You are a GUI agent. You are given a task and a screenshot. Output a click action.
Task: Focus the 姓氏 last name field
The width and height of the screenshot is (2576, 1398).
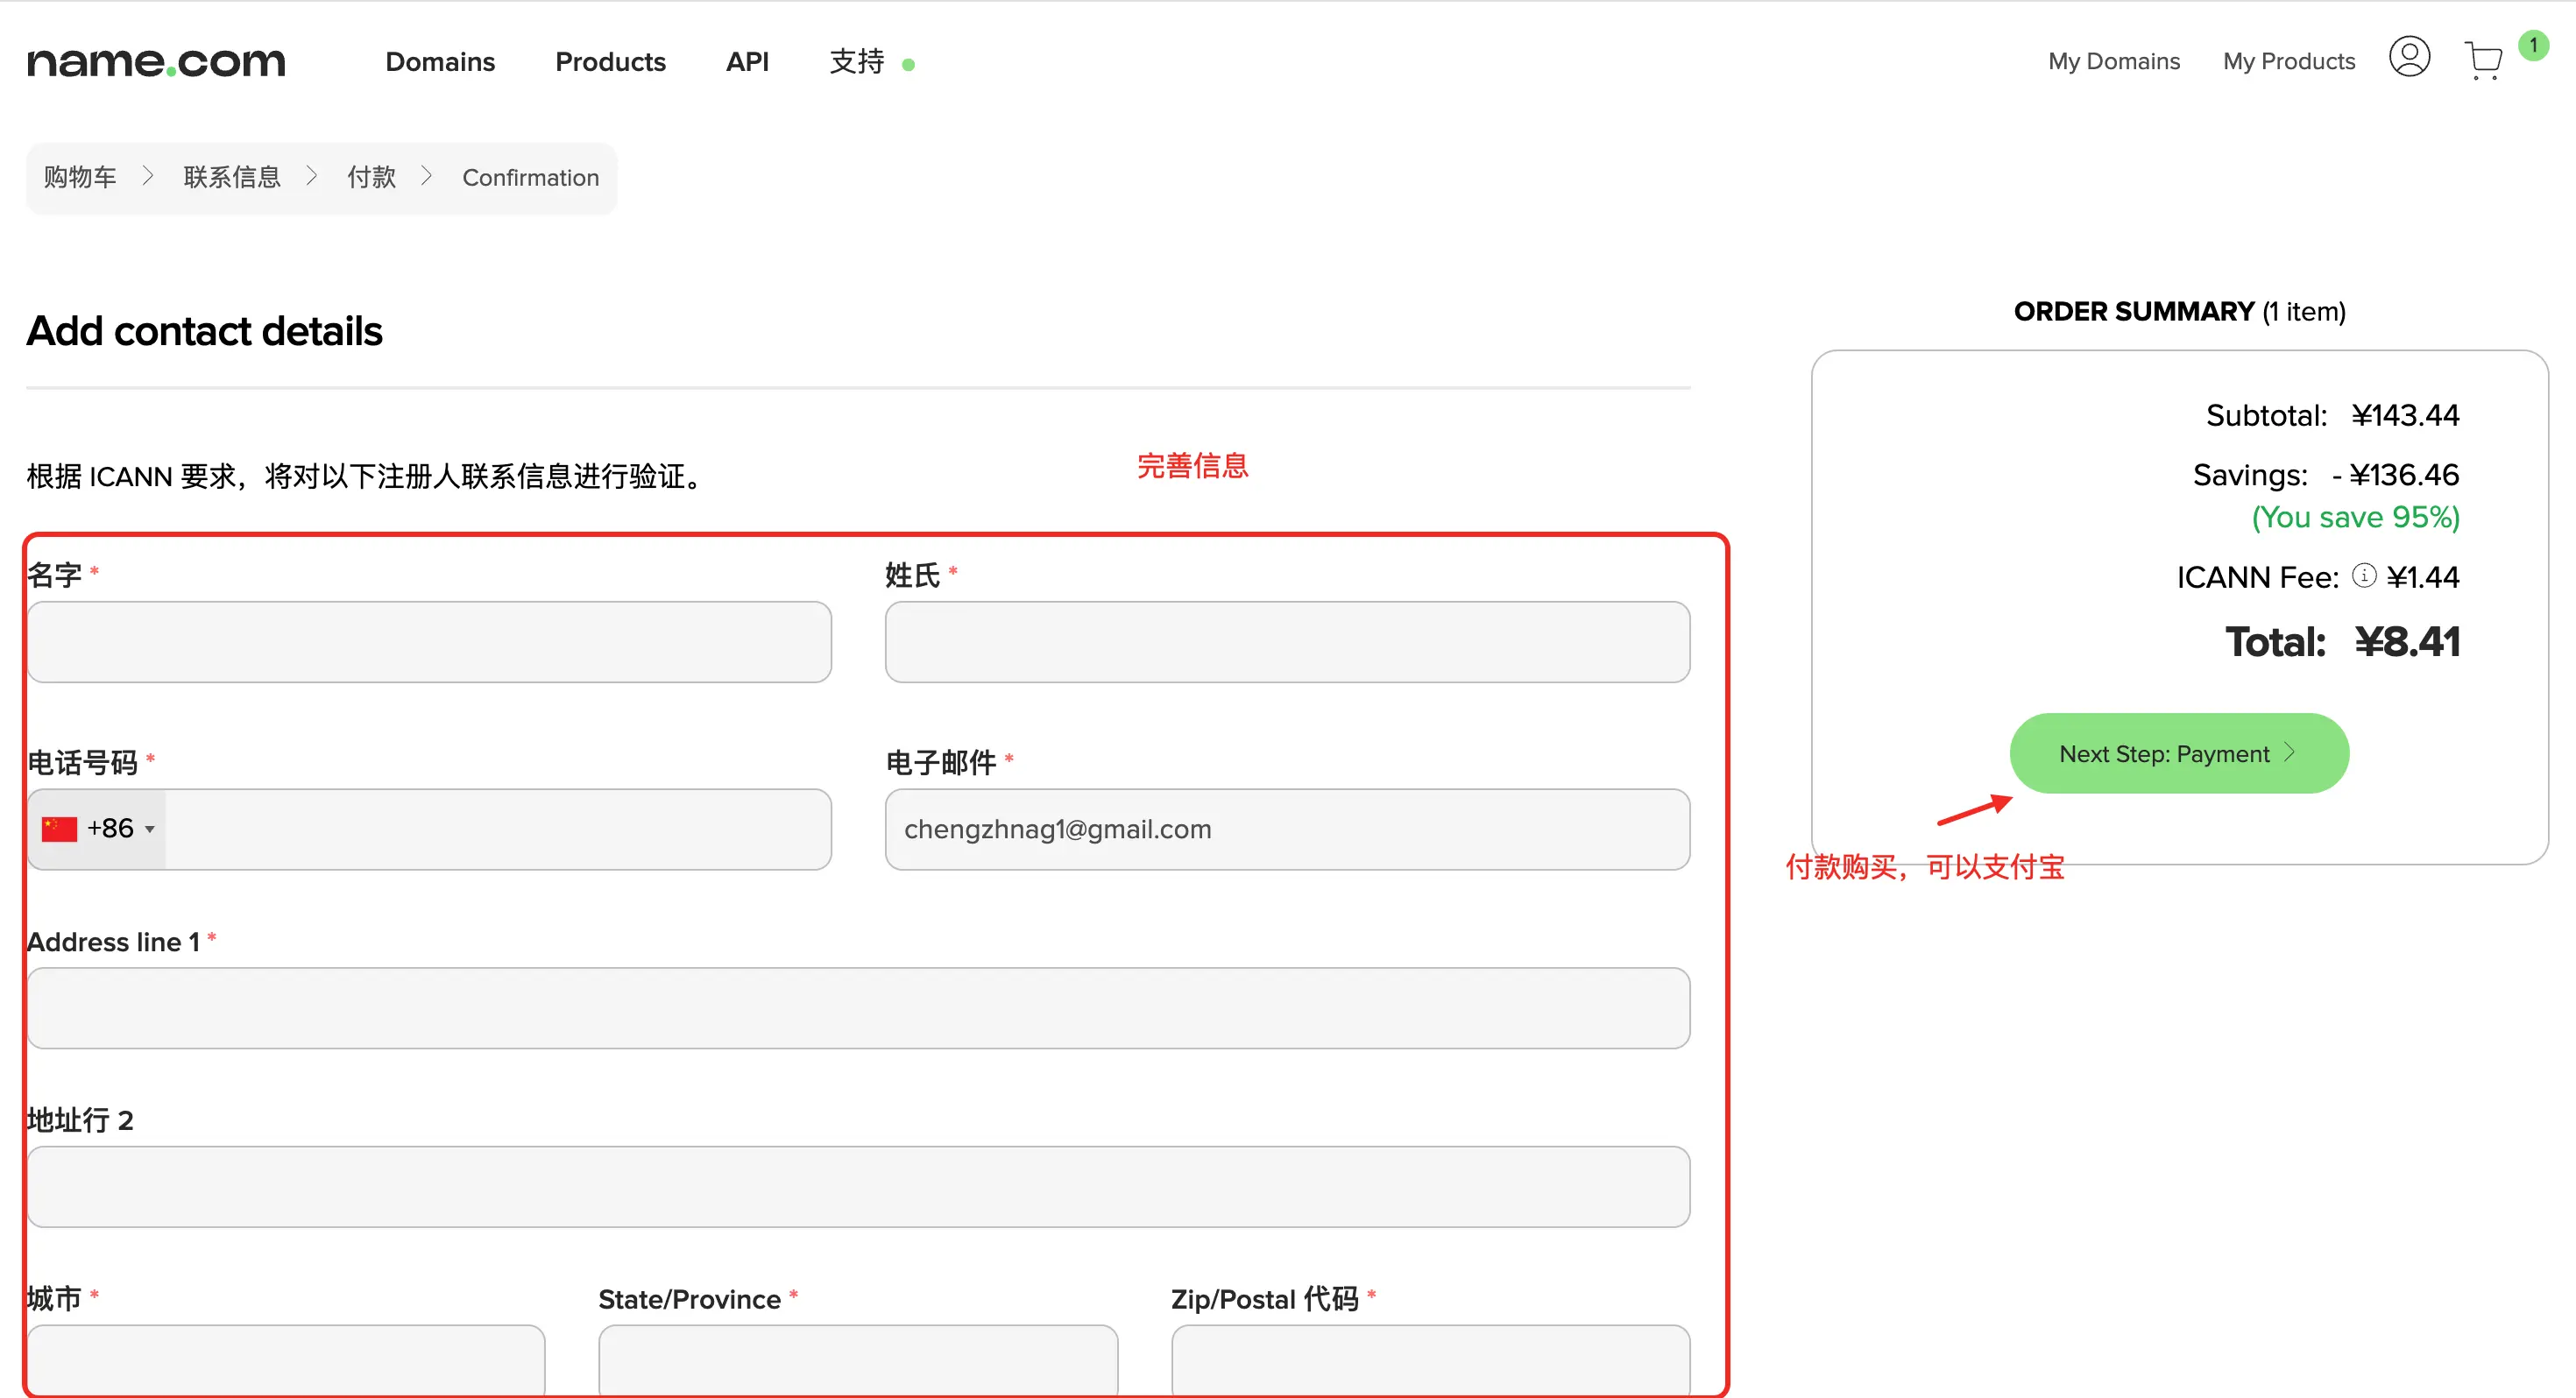pyautogui.click(x=1287, y=642)
